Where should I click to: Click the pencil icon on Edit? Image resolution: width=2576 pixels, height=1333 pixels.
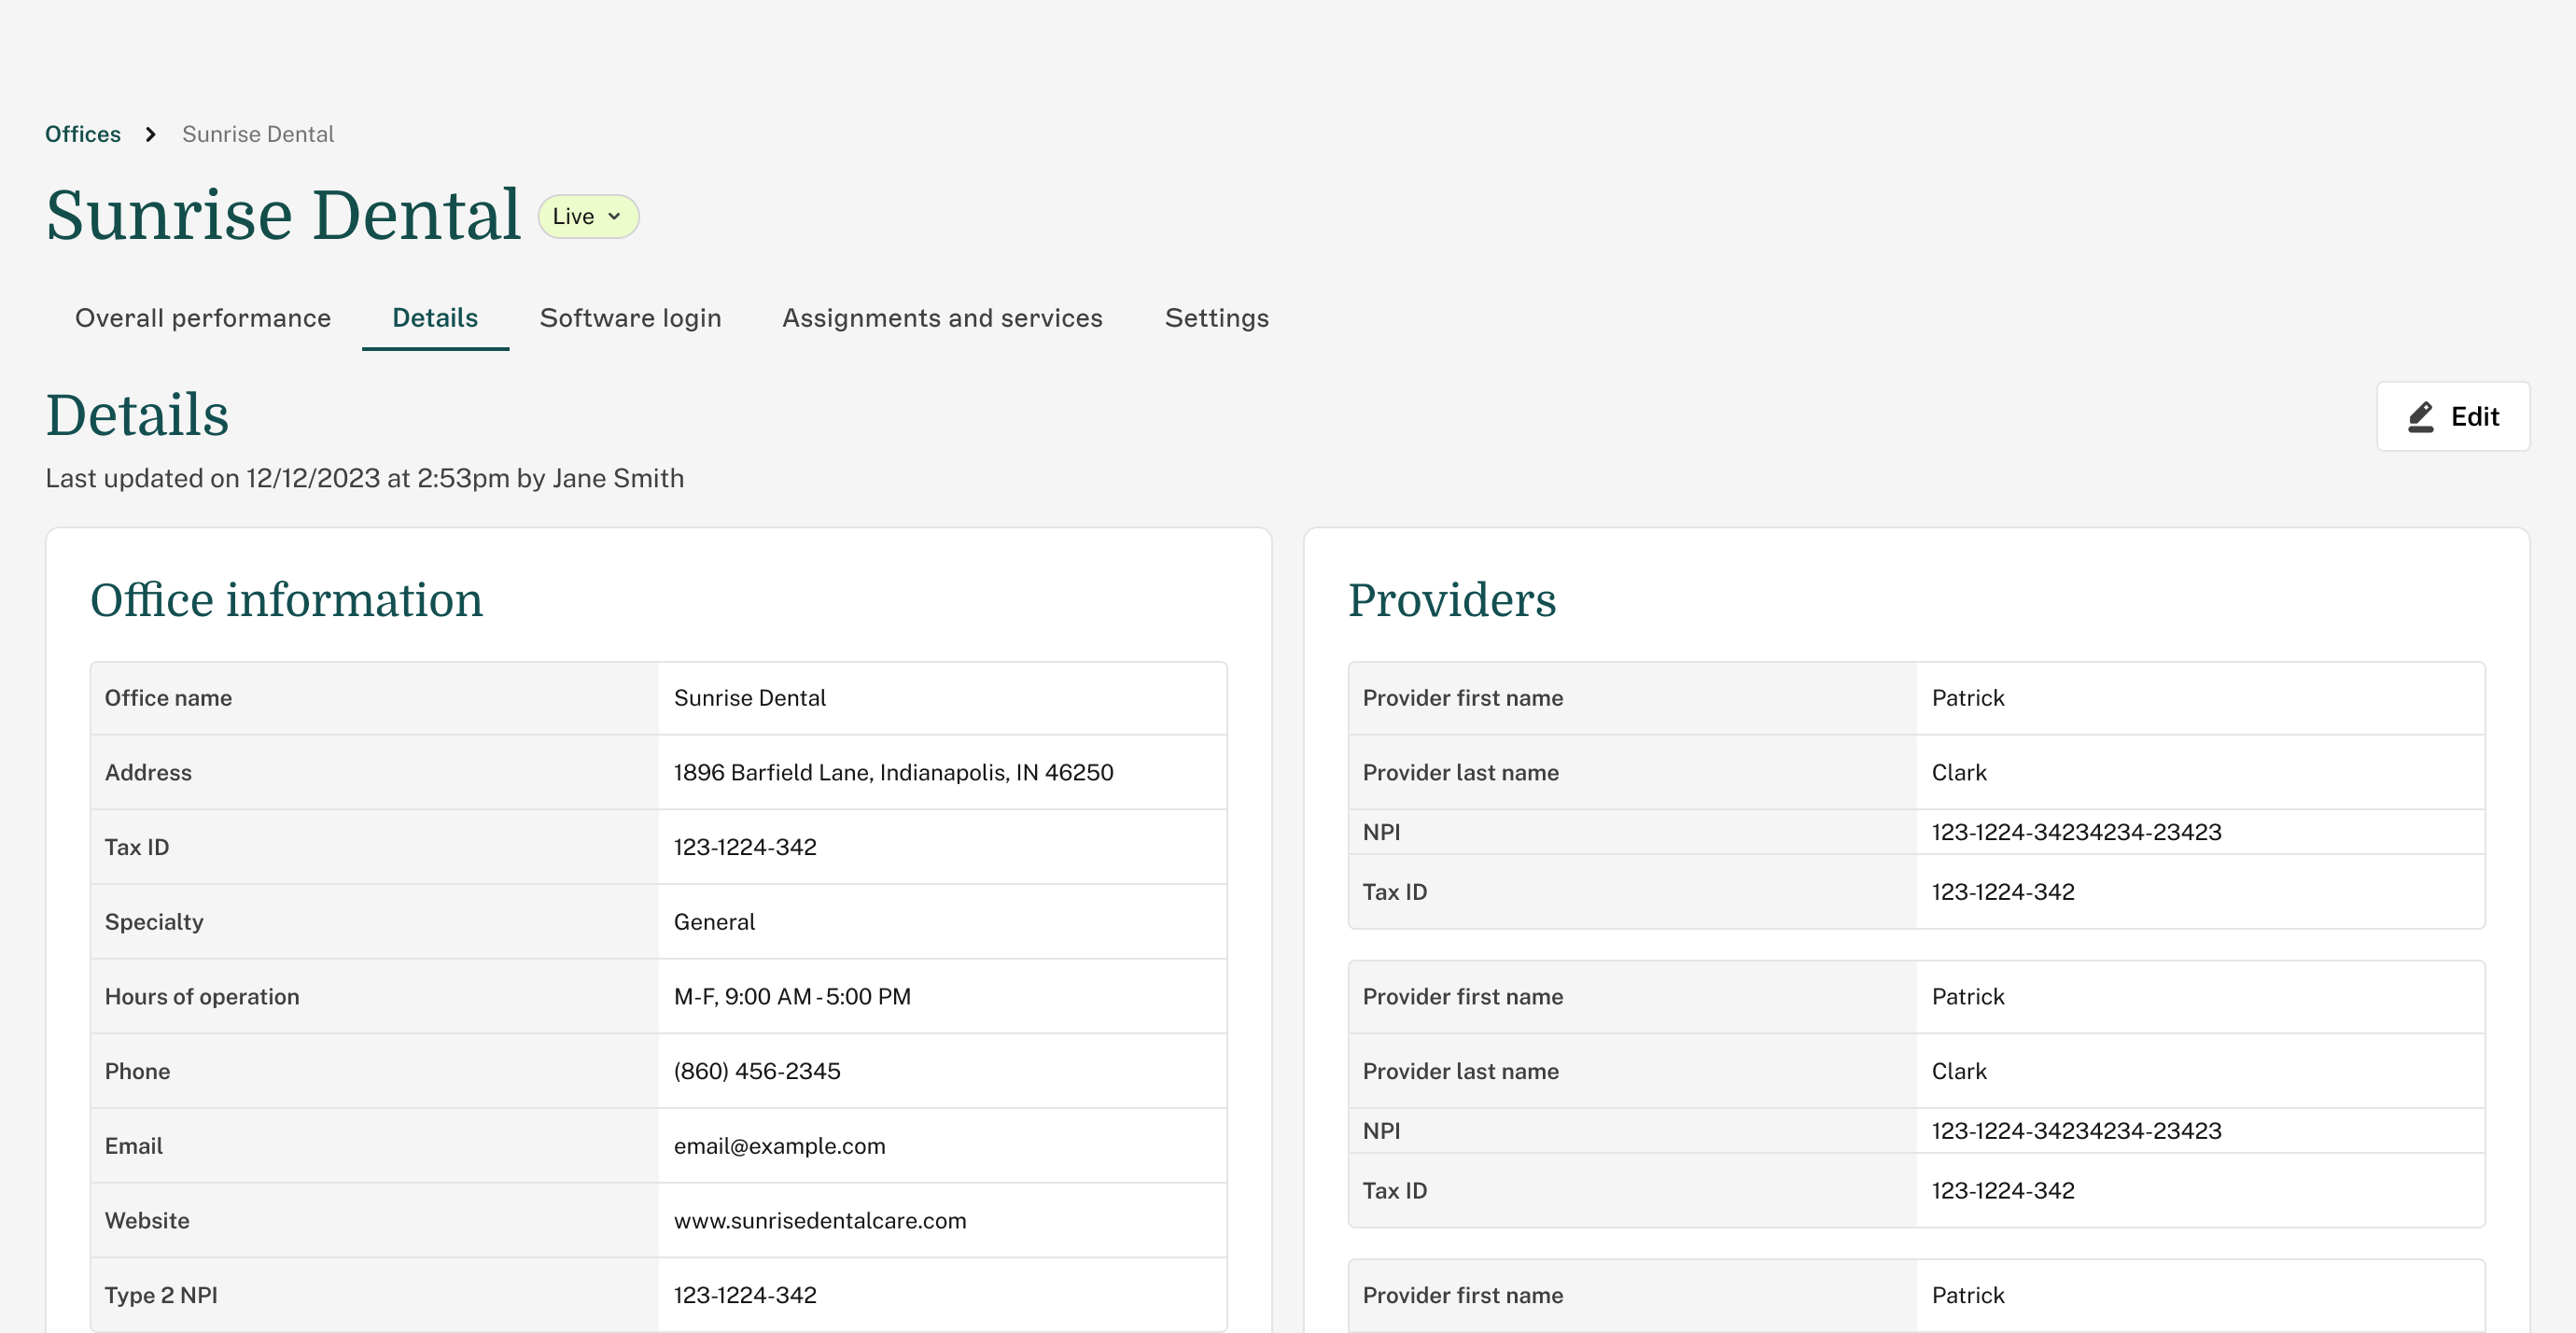(2421, 417)
